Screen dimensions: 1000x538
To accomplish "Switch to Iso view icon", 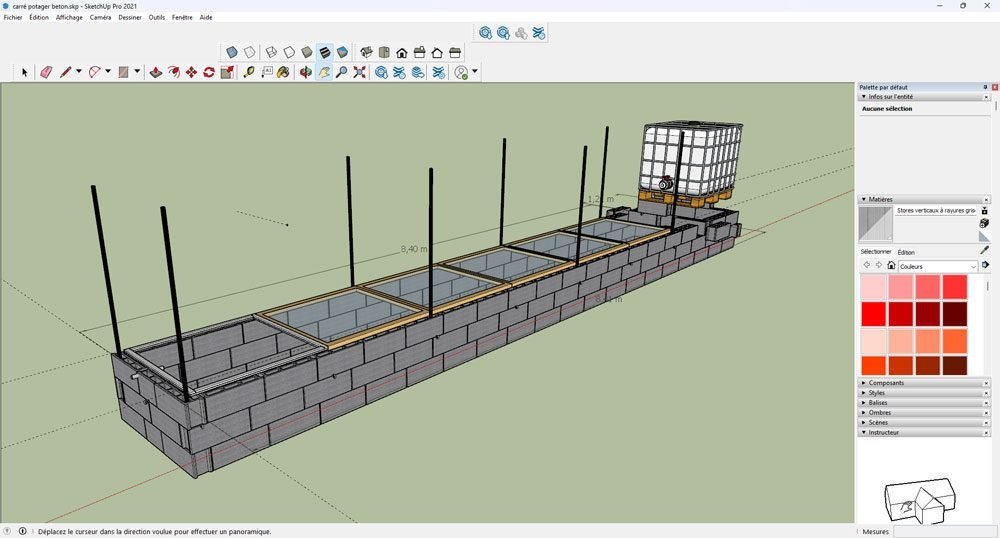I will (x=366, y=52).
